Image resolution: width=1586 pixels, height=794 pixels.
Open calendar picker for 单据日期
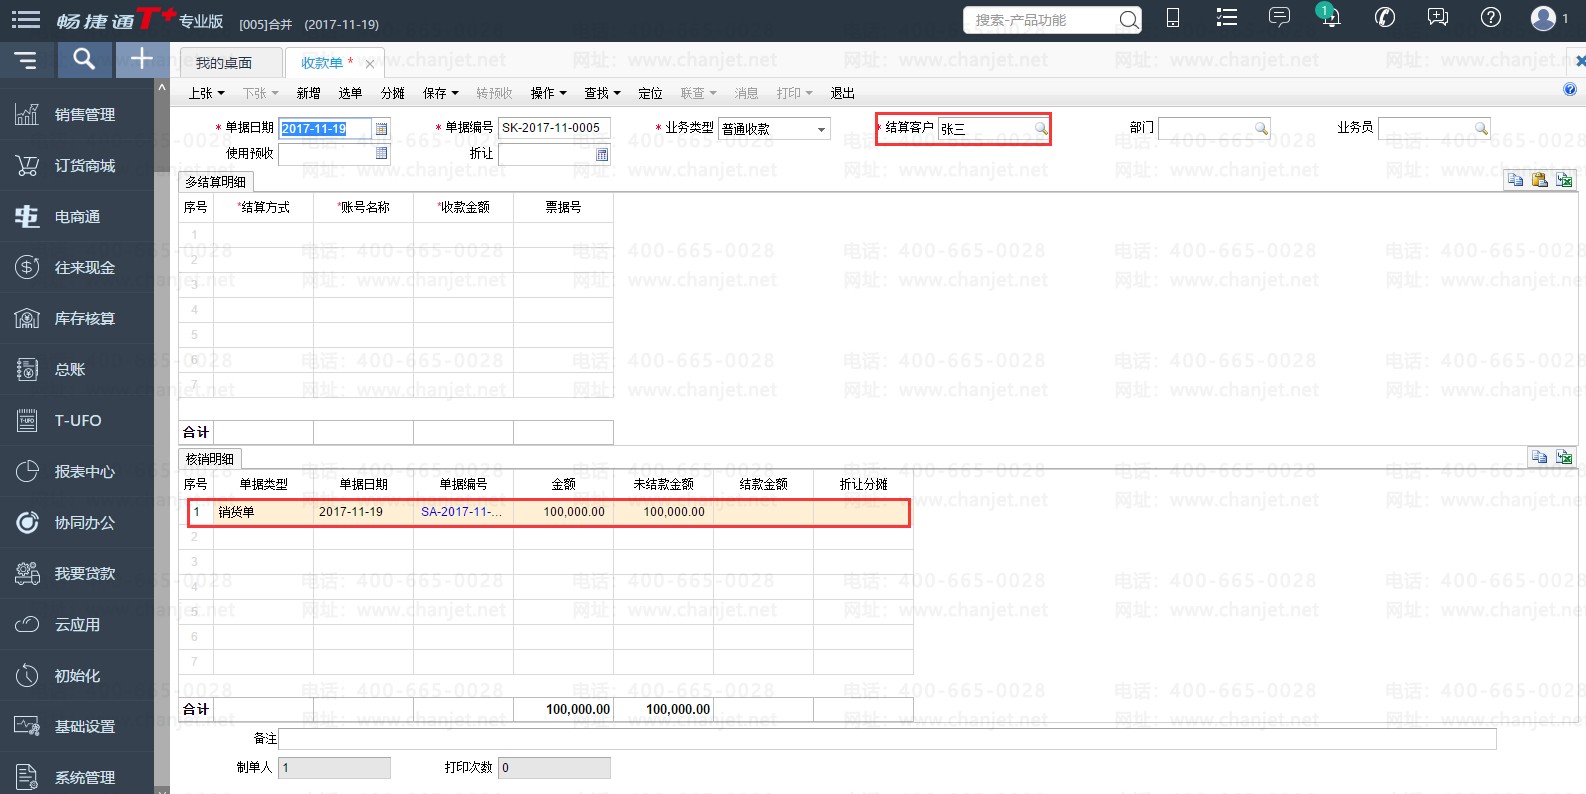tap(381, 129)
